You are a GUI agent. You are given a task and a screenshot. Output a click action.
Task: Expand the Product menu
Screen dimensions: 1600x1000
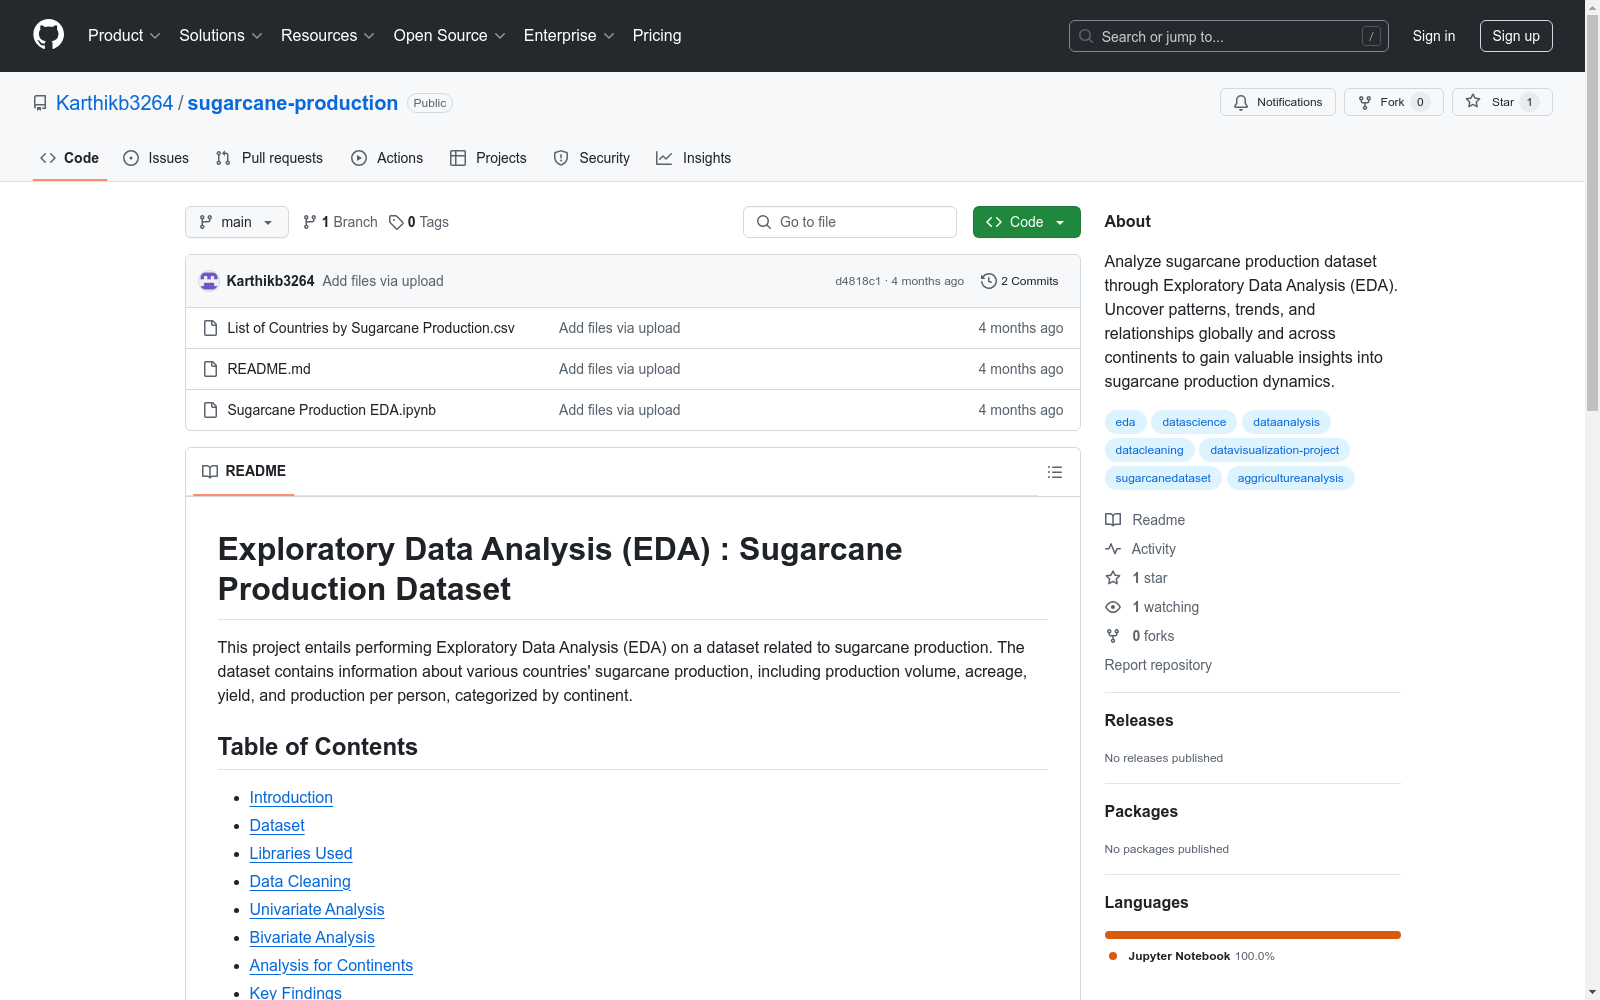click(124, 35)
